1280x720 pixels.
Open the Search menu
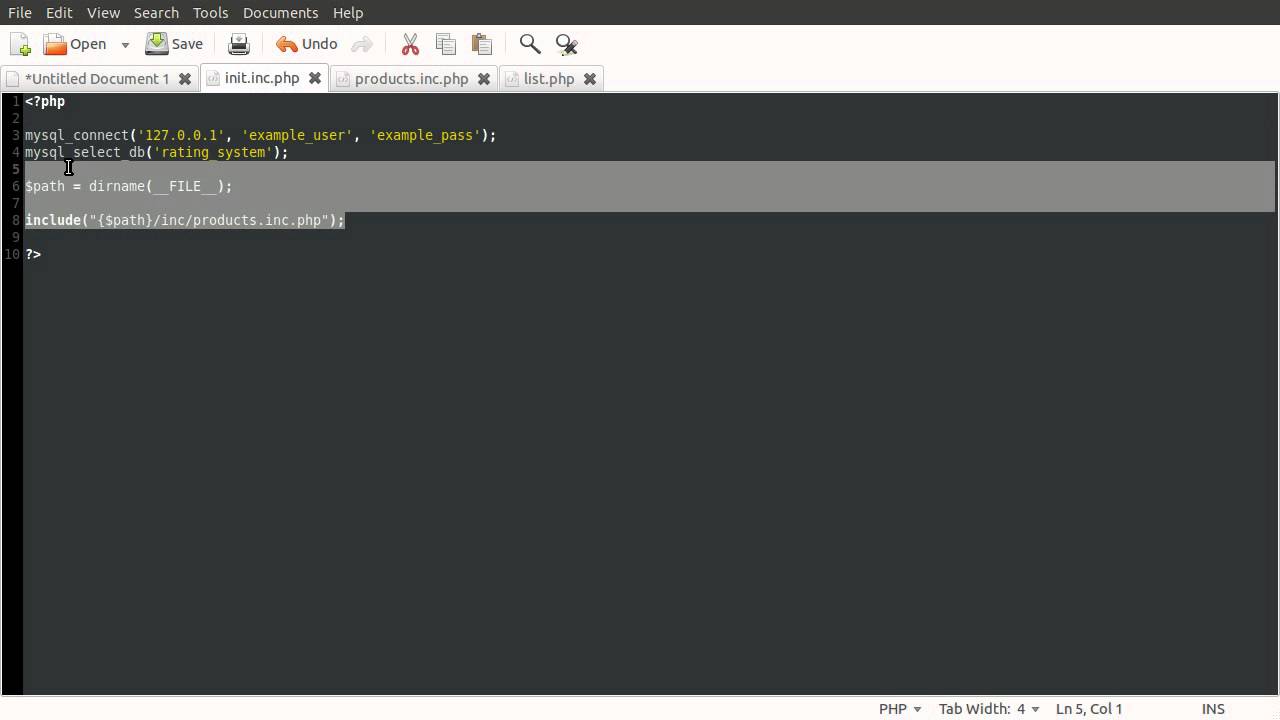[156, 12]
